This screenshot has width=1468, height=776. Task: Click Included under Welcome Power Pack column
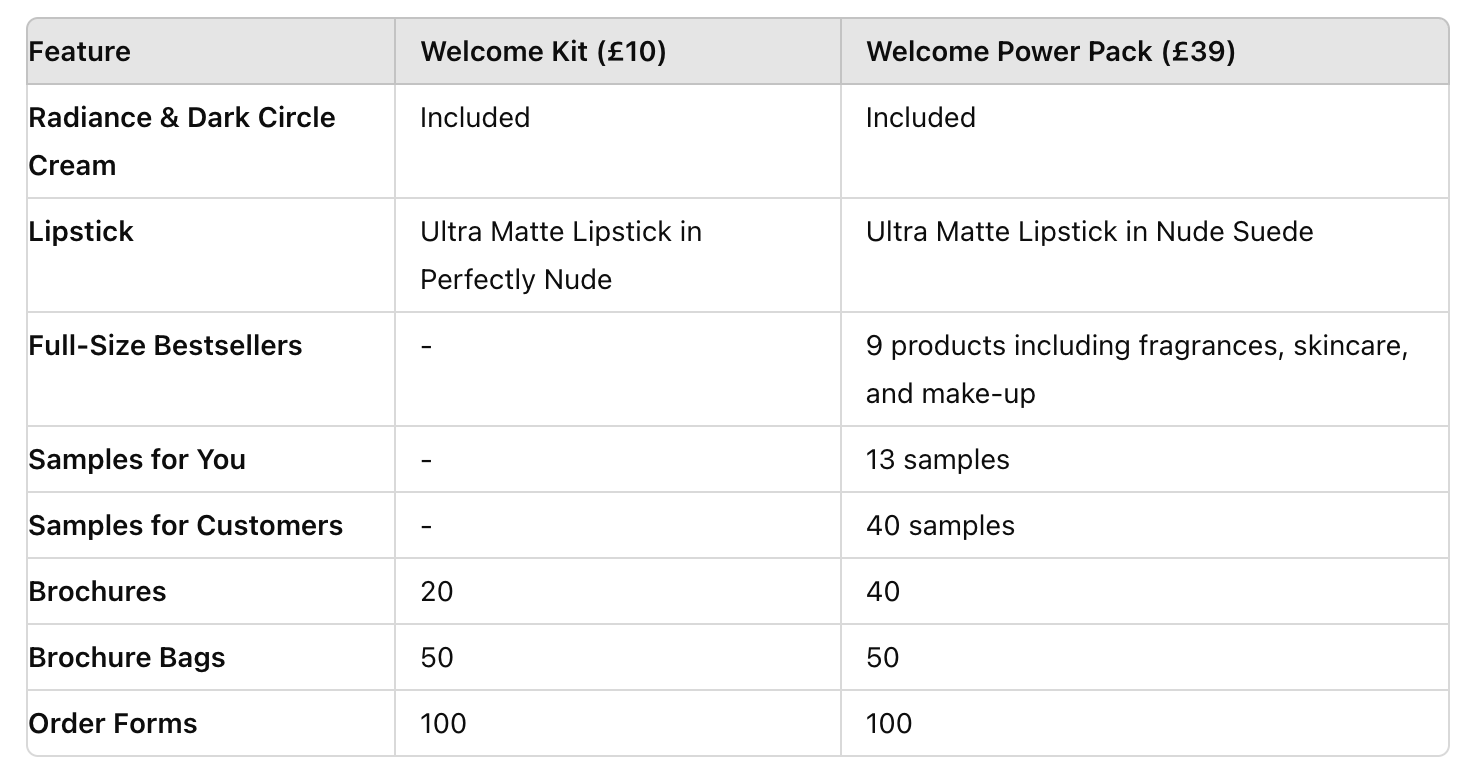click(920, 118)
